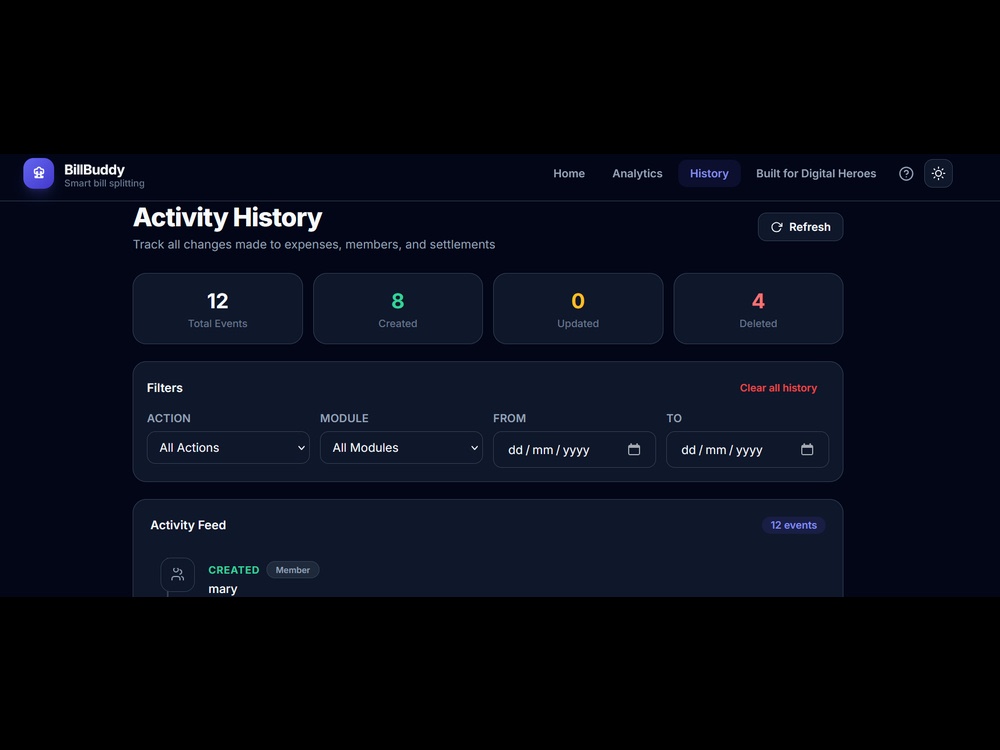Screen dimensions: 1000x750
Task: Select the Total Events card
Action: [217, 309]
